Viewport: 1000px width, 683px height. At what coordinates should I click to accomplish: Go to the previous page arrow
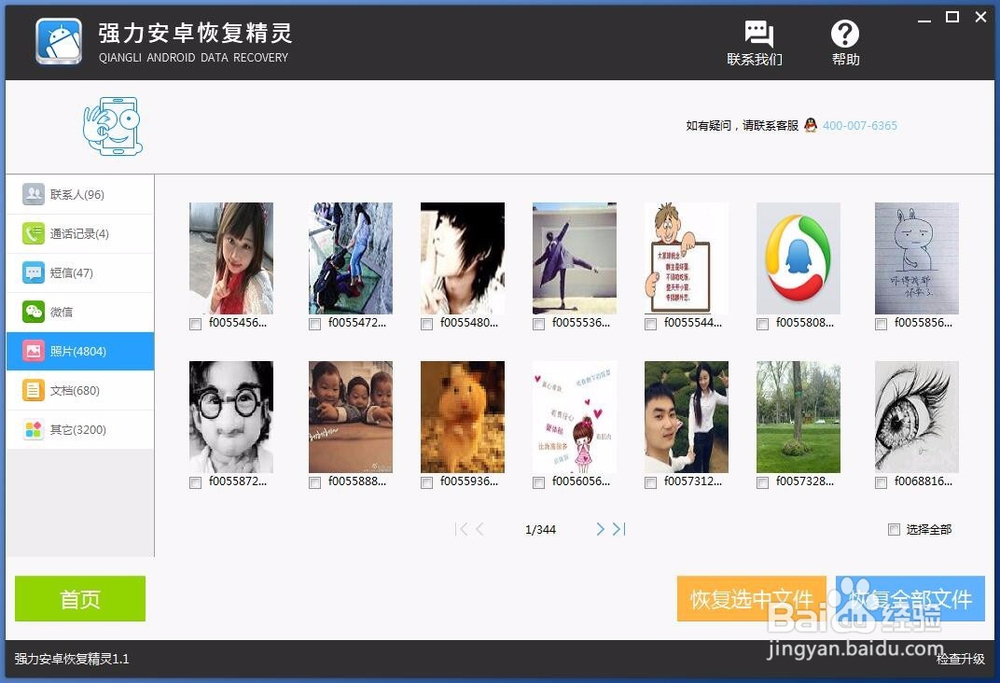coord(480,529)
